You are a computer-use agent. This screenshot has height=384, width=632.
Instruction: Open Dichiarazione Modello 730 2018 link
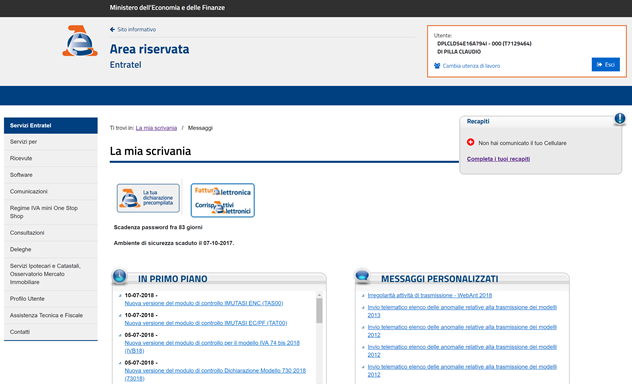[x=215, y=374]
